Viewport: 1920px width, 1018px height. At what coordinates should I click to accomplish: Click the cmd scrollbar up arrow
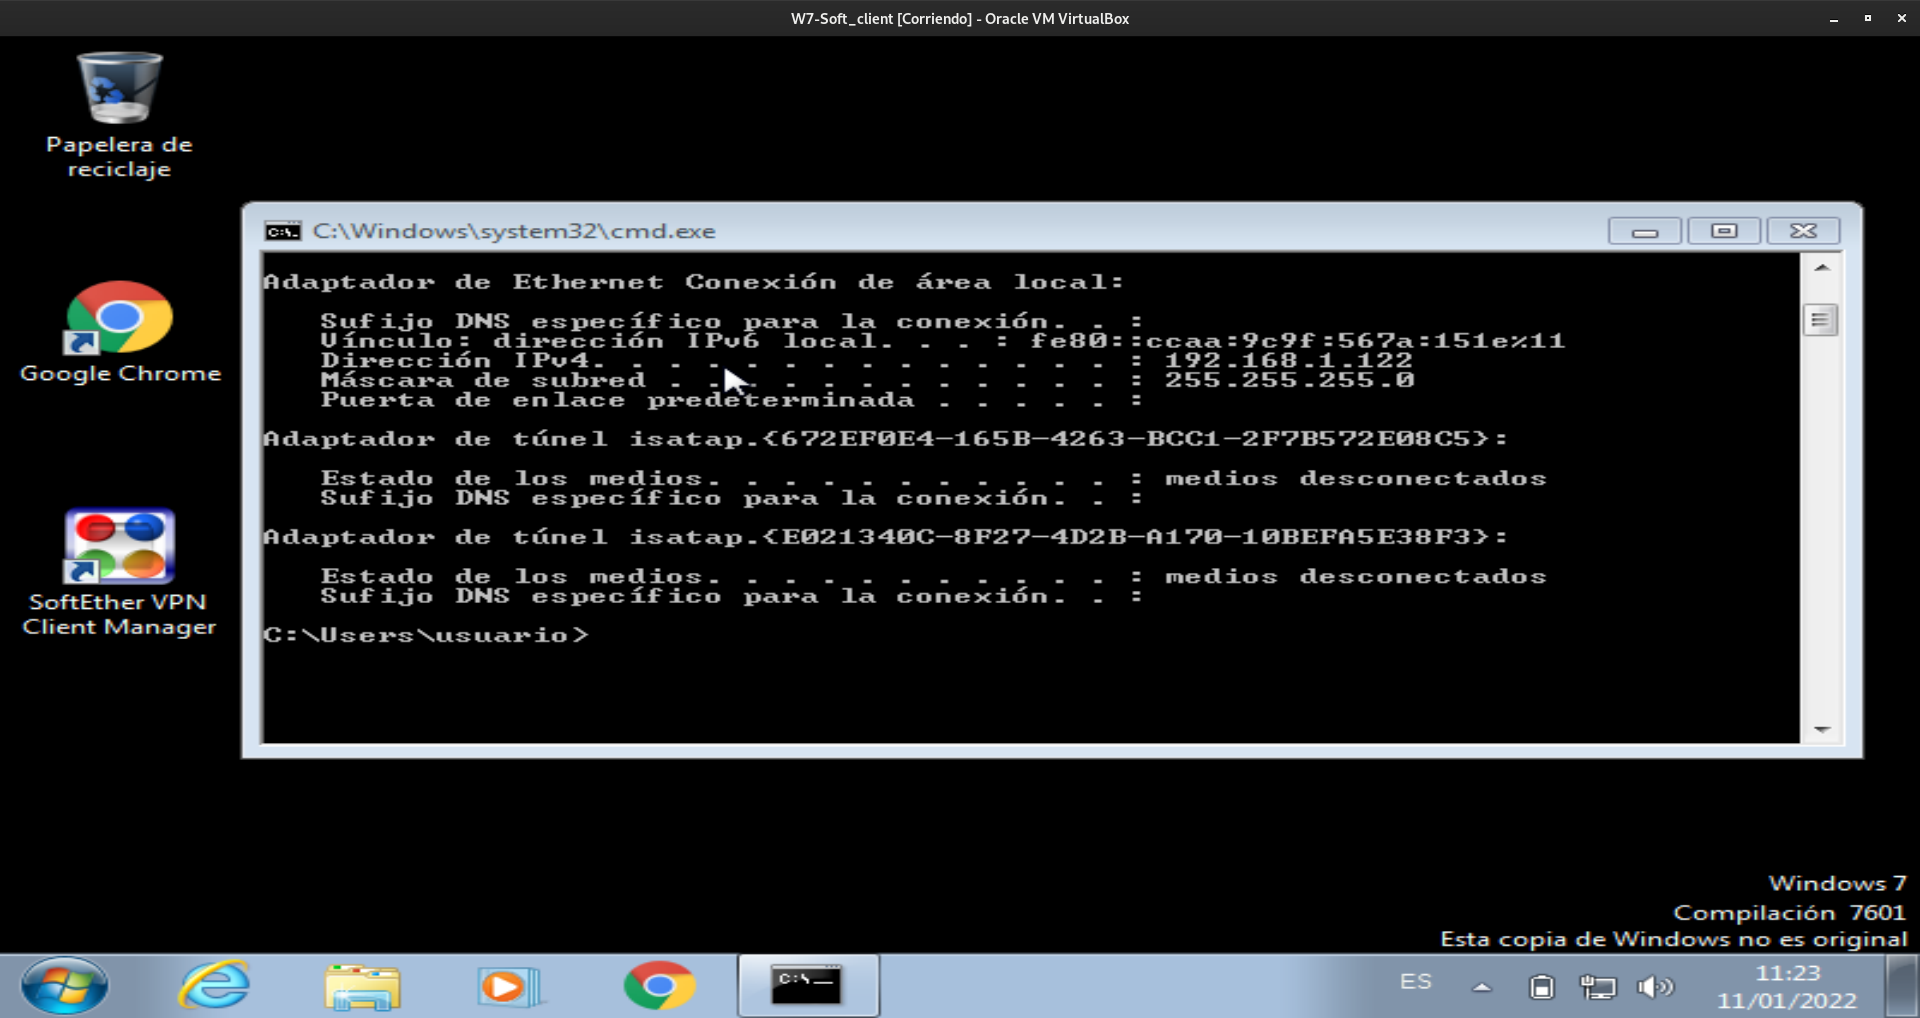point(1823,265)
